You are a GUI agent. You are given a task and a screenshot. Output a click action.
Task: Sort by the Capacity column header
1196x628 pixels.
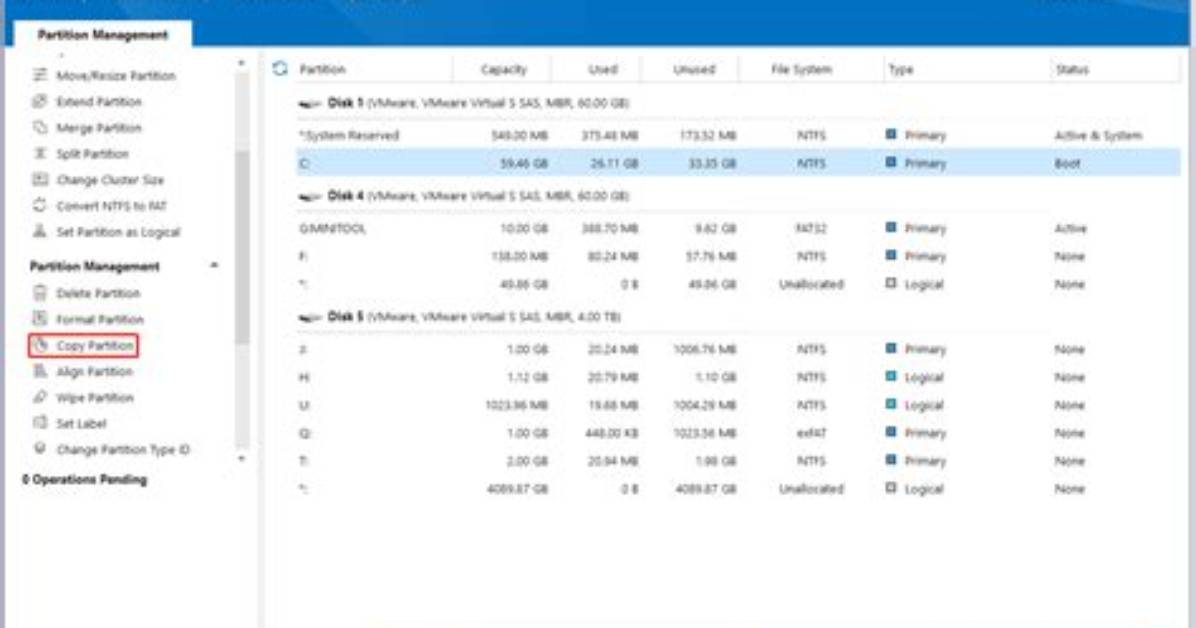pyautogui.click(x=503, y=69)
